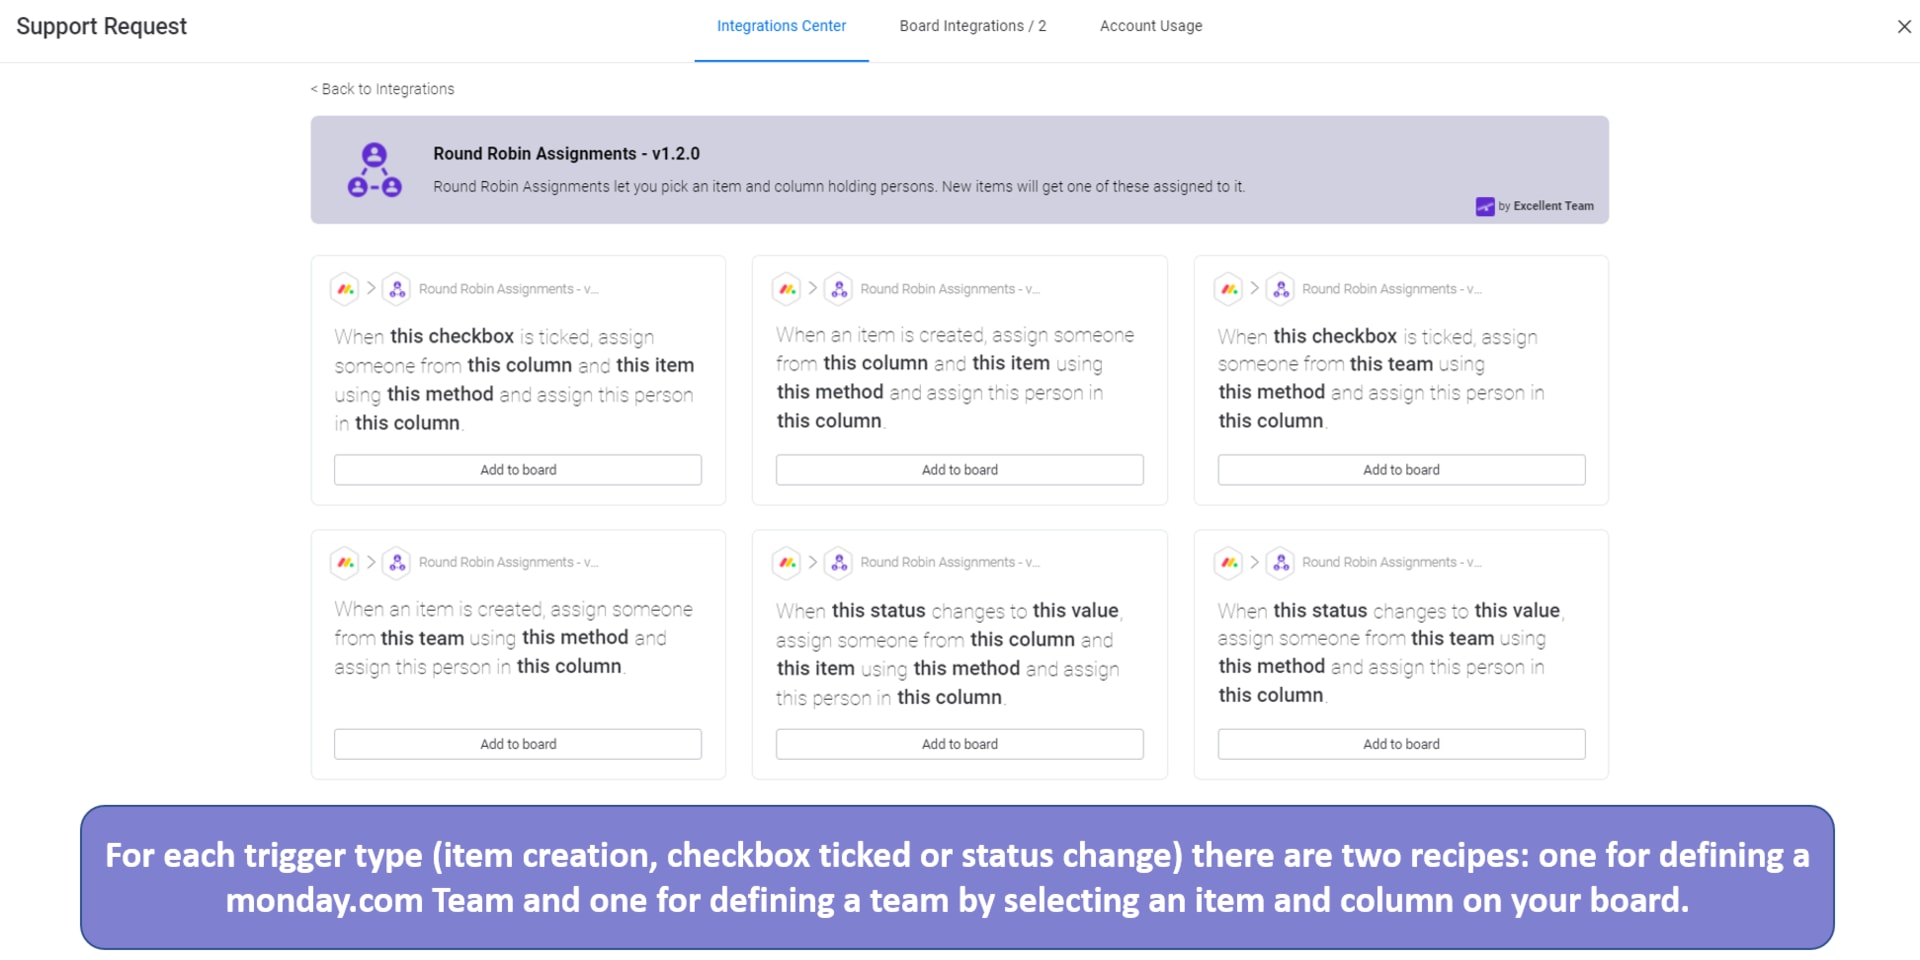Viewport: 1920px width, 960px height.
Task: Click the monday.com icon in the status-column recipe card
Action: tap(787, 563)
